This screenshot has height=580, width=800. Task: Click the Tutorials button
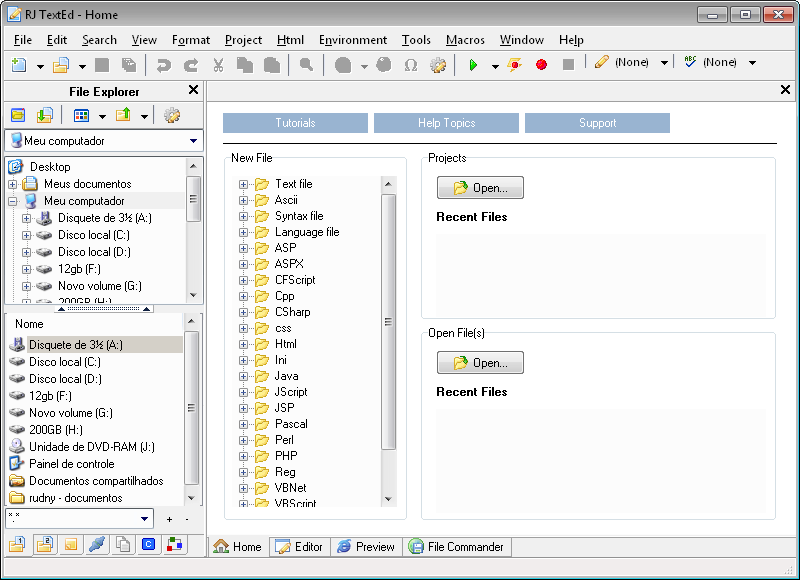point(295,123)
